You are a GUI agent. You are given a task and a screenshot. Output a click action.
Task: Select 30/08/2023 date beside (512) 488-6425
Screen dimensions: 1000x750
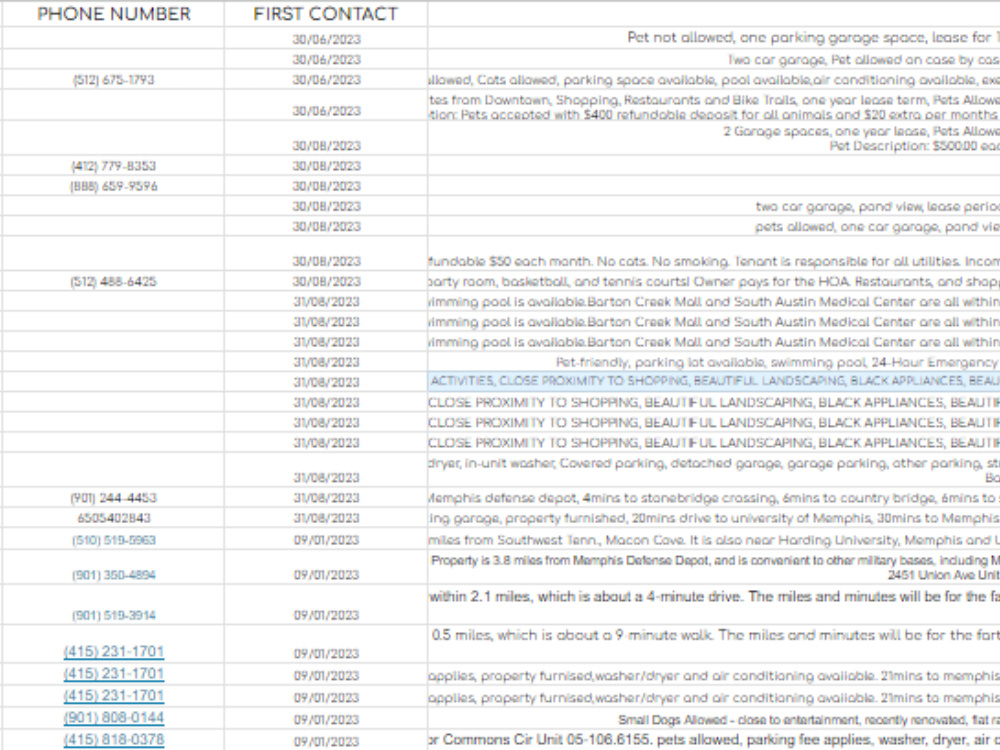pos(327,281)
